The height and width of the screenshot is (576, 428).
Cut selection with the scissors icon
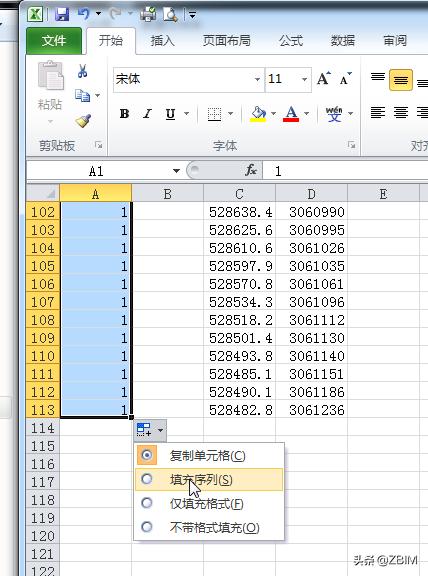click(83, 71)
